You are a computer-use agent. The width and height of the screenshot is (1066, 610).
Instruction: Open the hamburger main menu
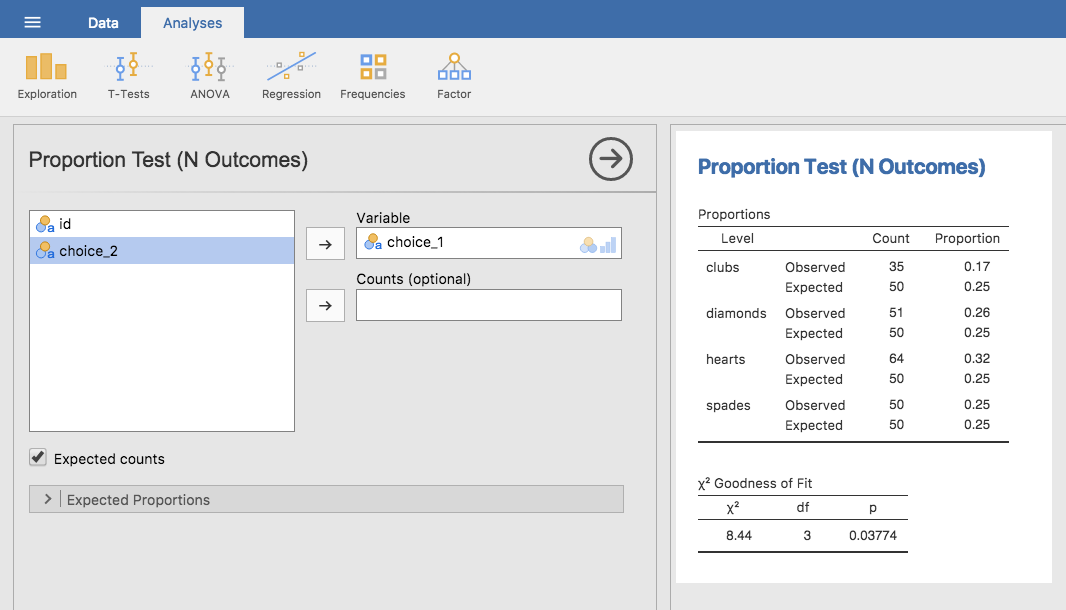click(33, 22)
